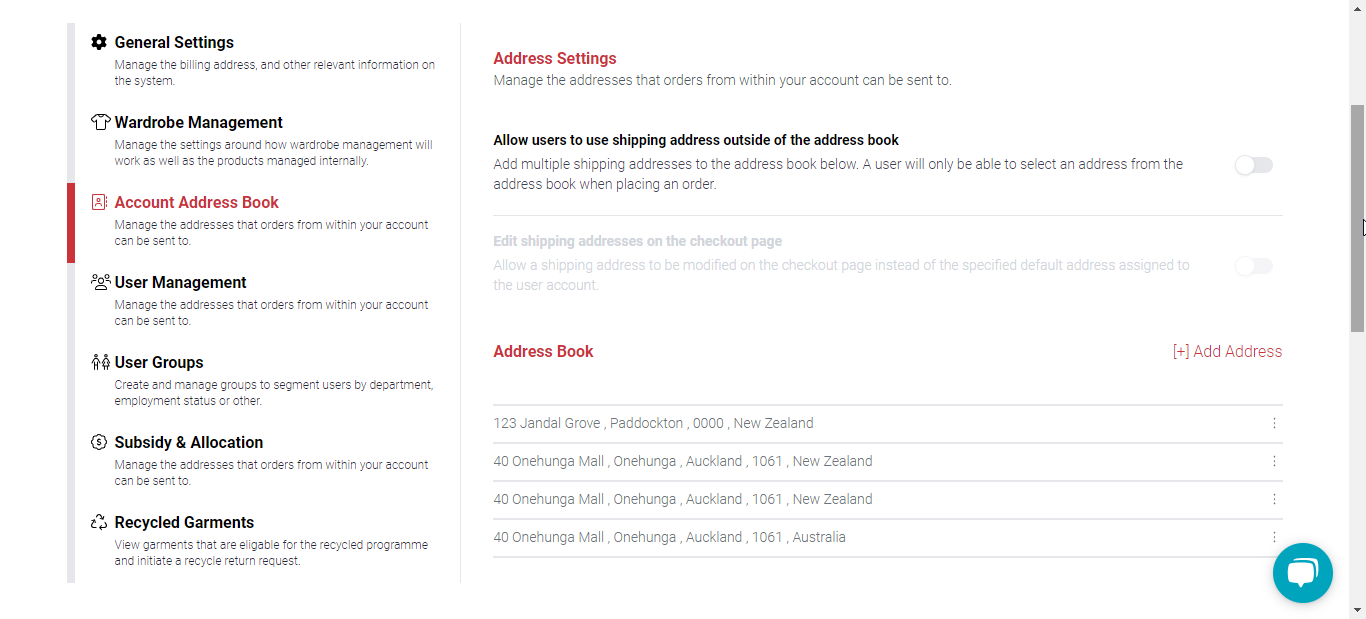Open the chat support bubble
This screenshot has width=1366, height=619.
tap(1302, 573)
